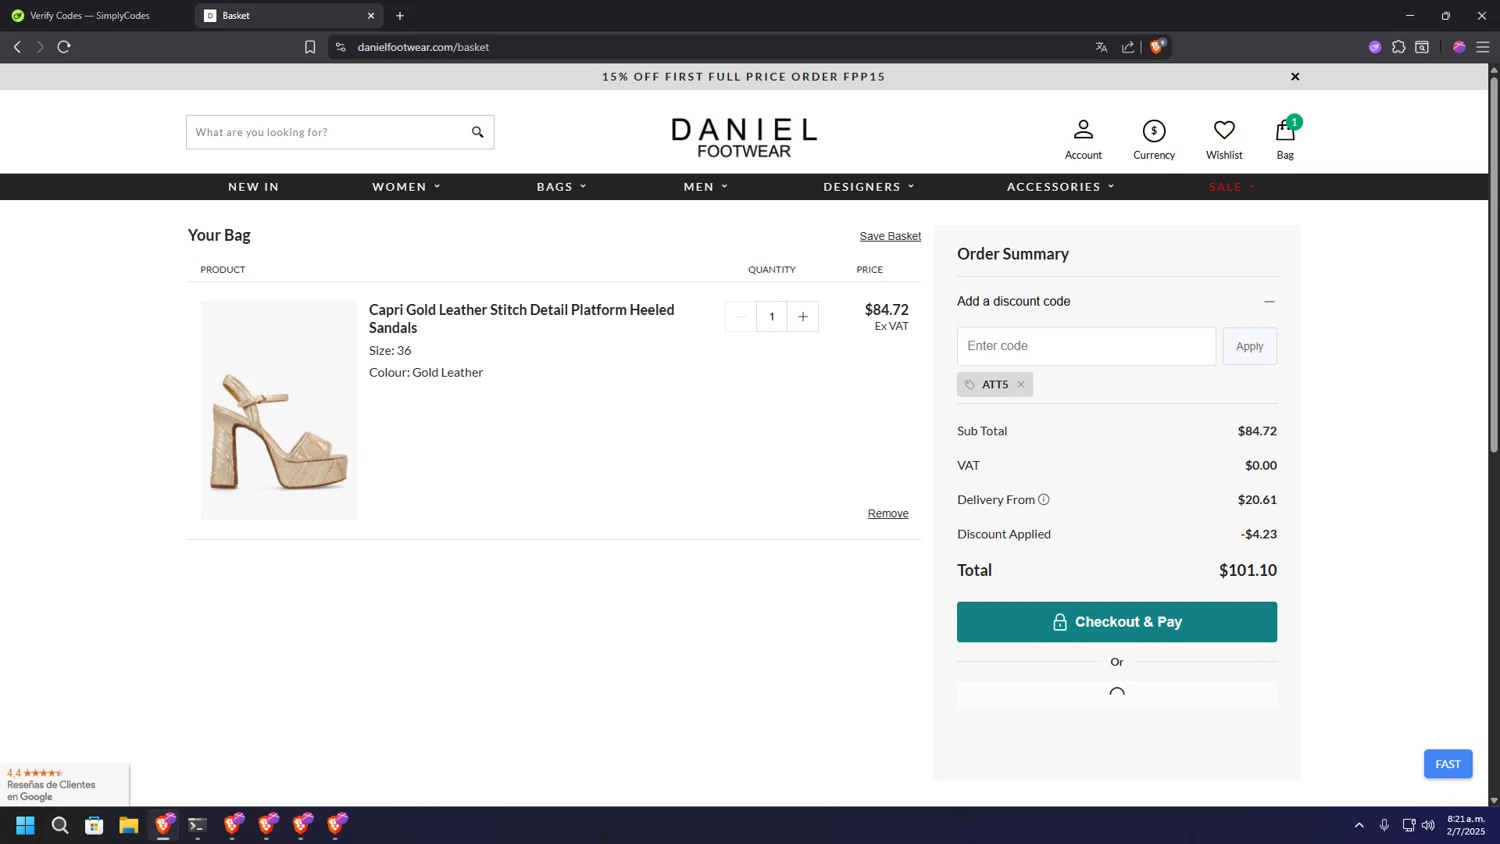Open Terminal from the taskbar
The width and height of the screenshot is (1500, 844).
click(x=197, y=825)
